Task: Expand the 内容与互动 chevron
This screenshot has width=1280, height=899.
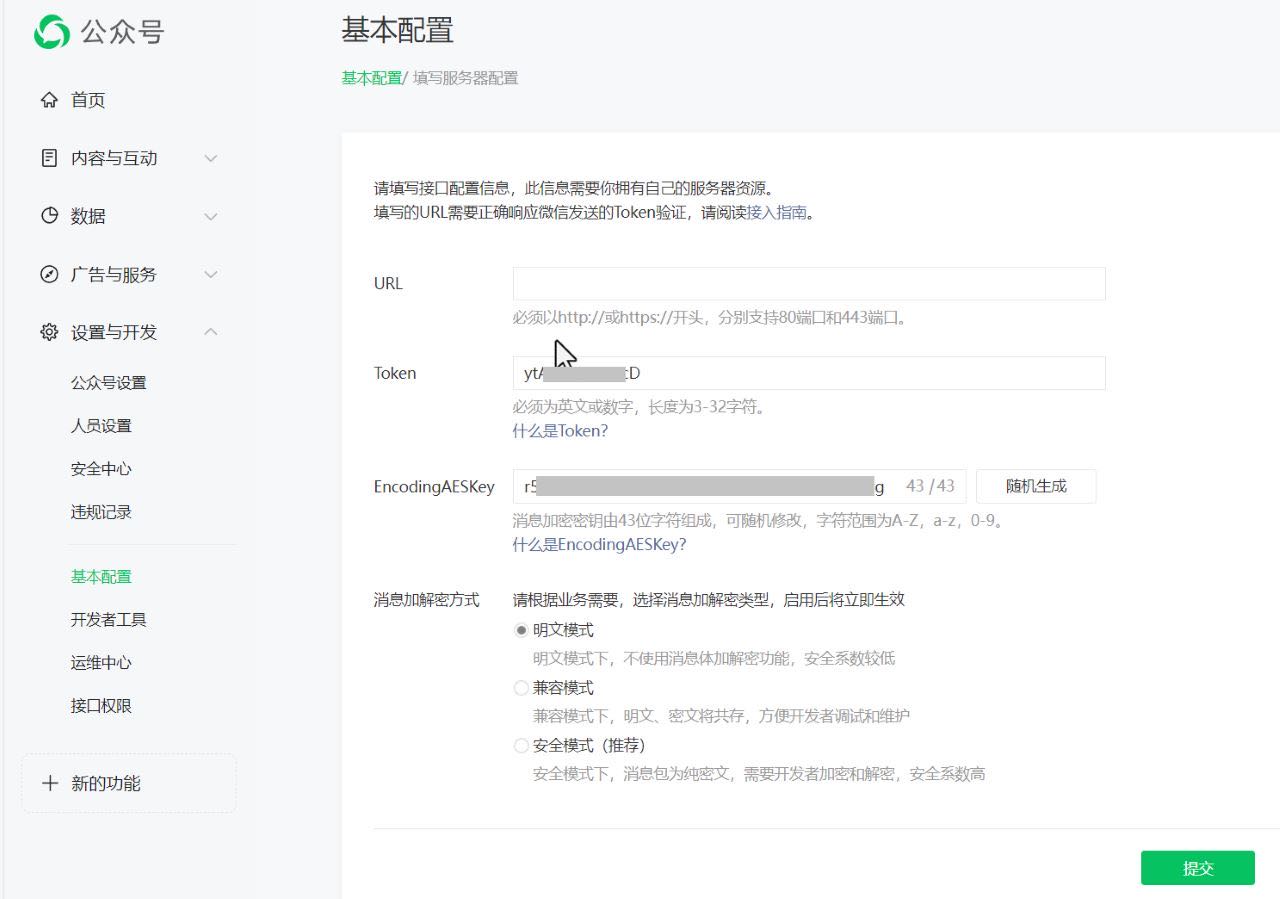Action: click(211, 158)
